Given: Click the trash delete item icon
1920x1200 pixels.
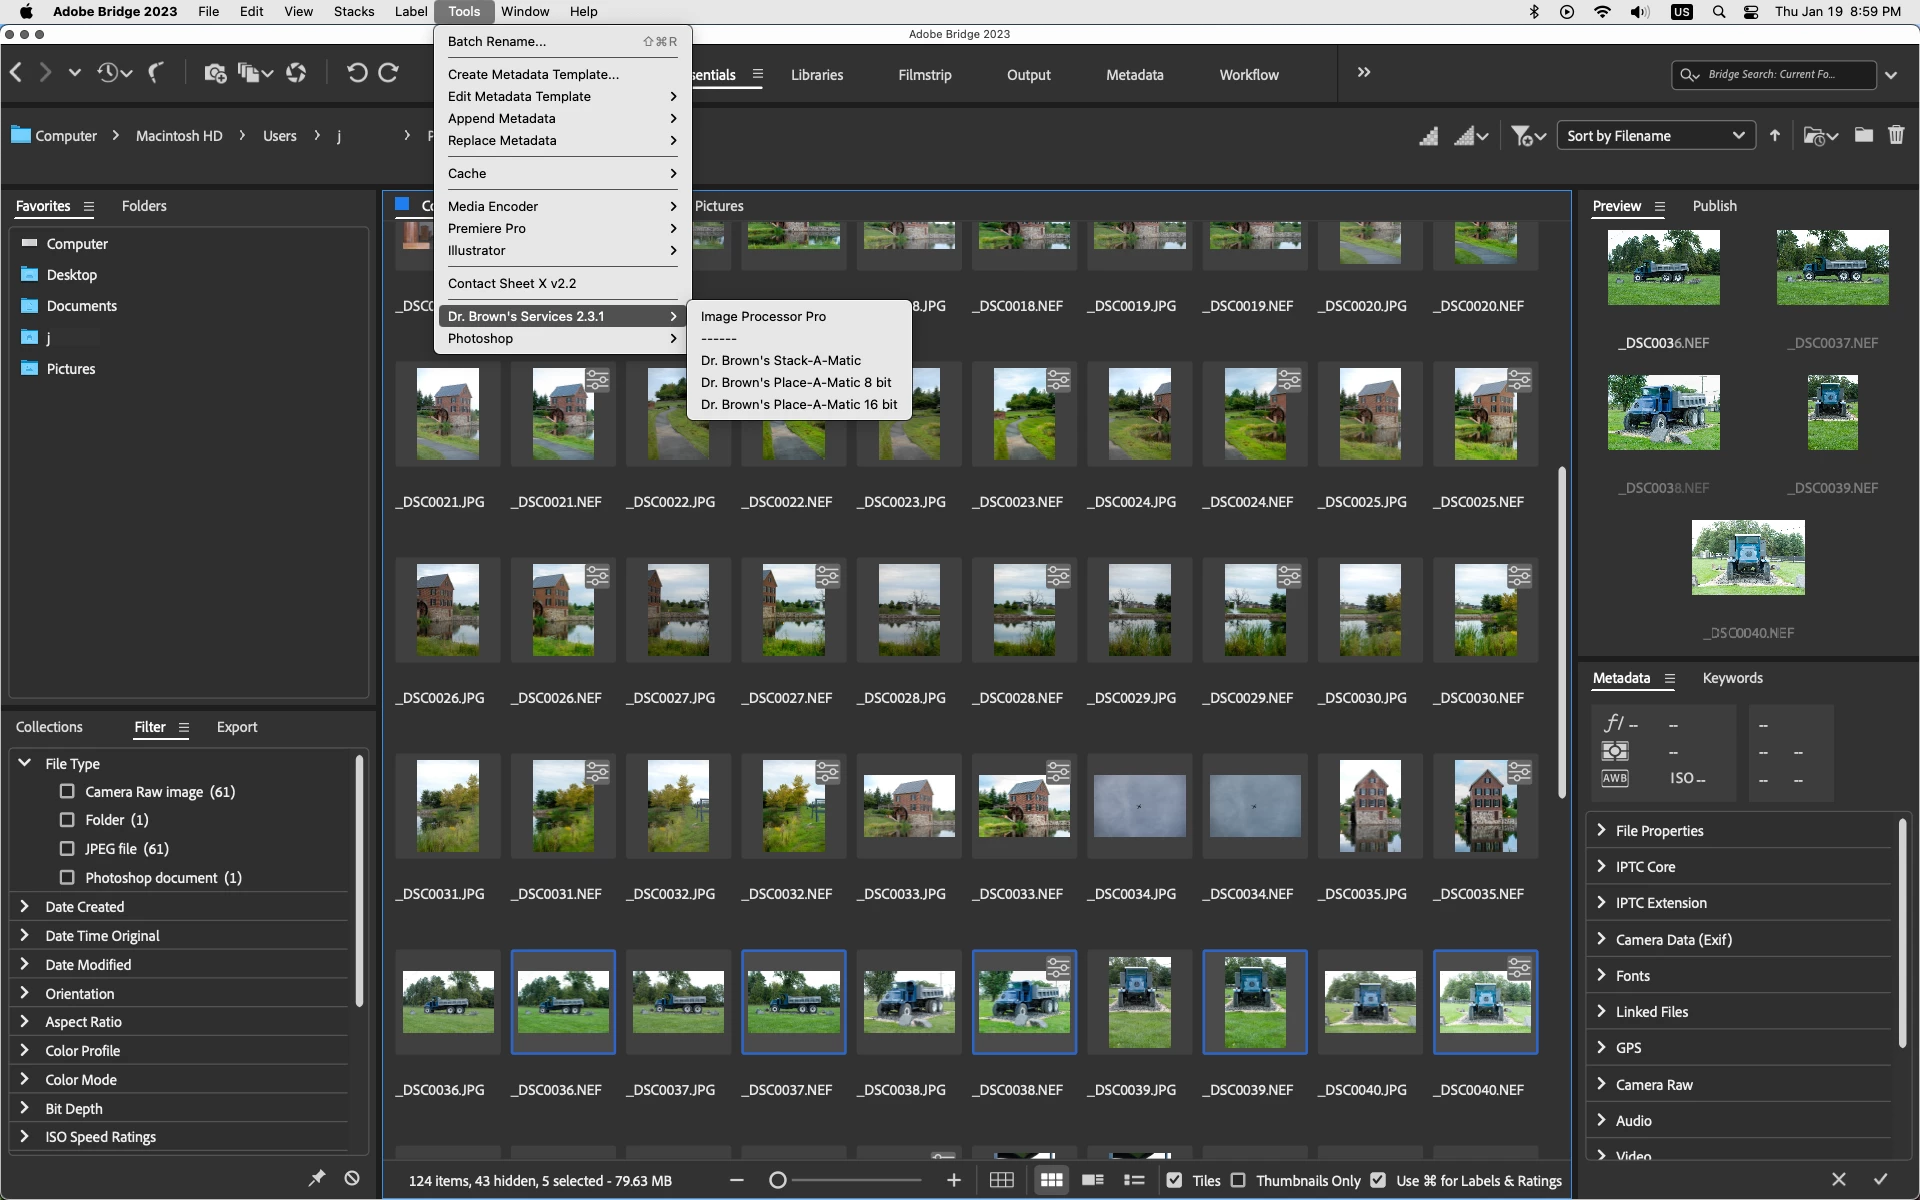Looking at the screenshot, I should [x=1895, y=135].
